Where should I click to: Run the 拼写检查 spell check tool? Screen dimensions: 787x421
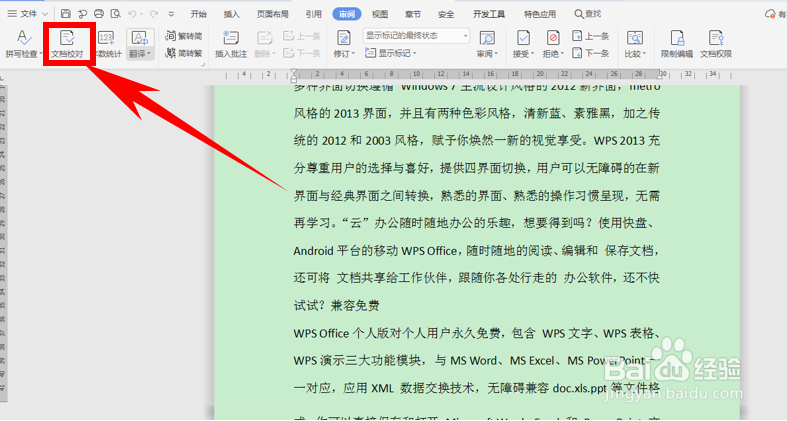point(21,43)
